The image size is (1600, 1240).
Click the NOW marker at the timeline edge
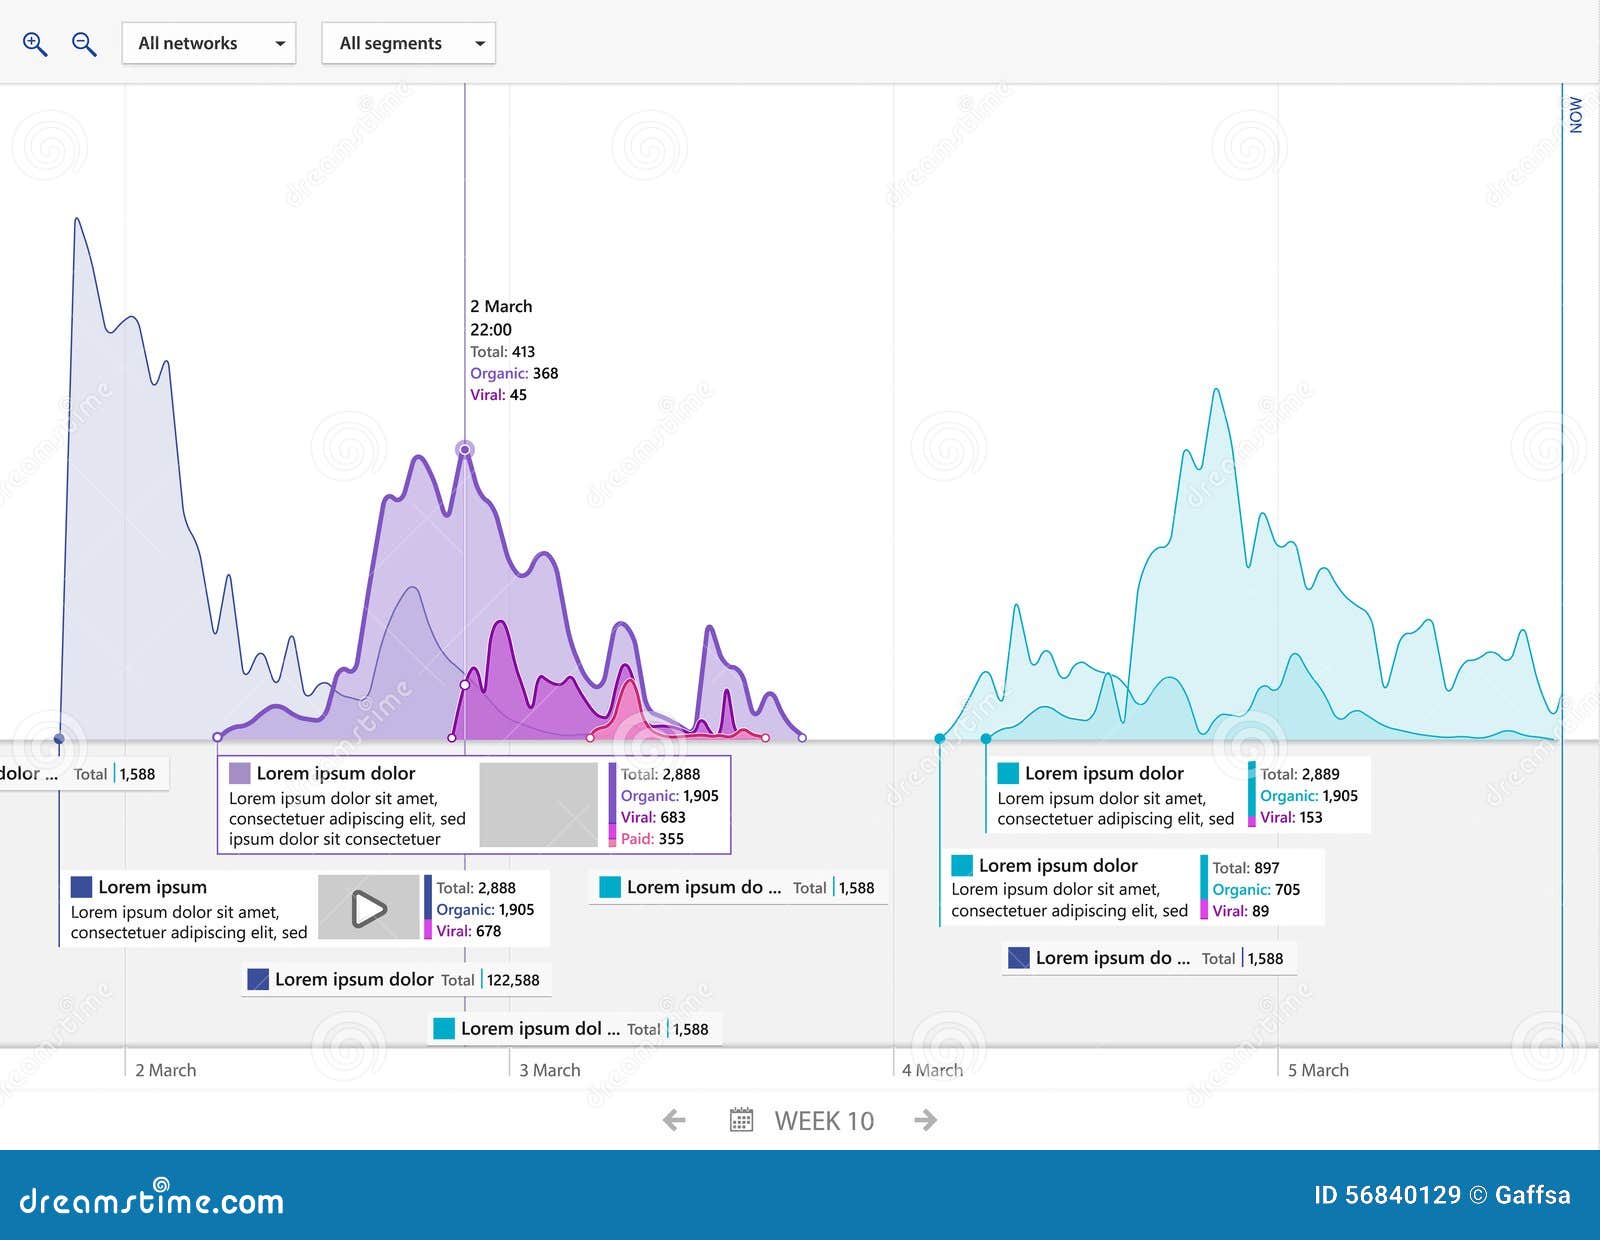(1576, 115)
